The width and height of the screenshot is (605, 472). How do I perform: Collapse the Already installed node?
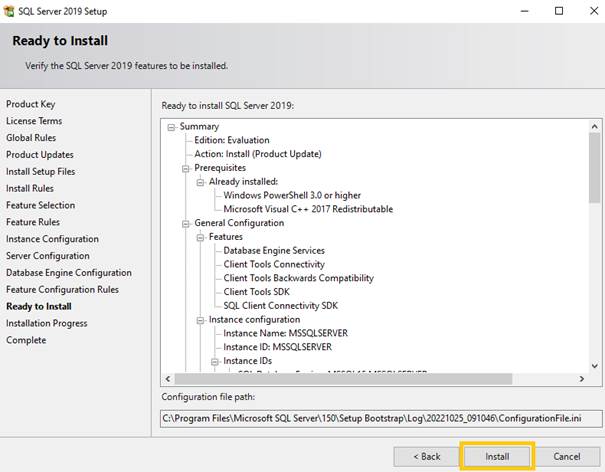click(x=199, y=182)
